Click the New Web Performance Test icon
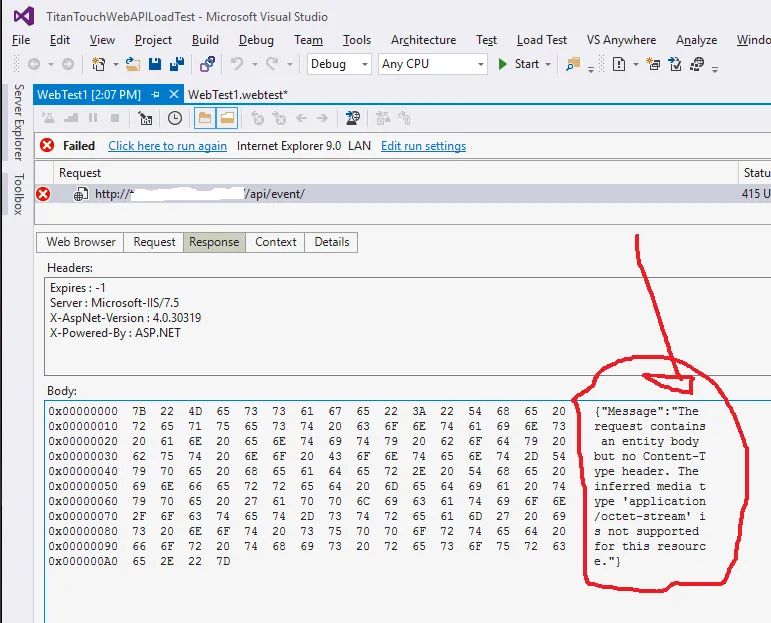Viewport: 771px width, 623px height. pos(653,64)
